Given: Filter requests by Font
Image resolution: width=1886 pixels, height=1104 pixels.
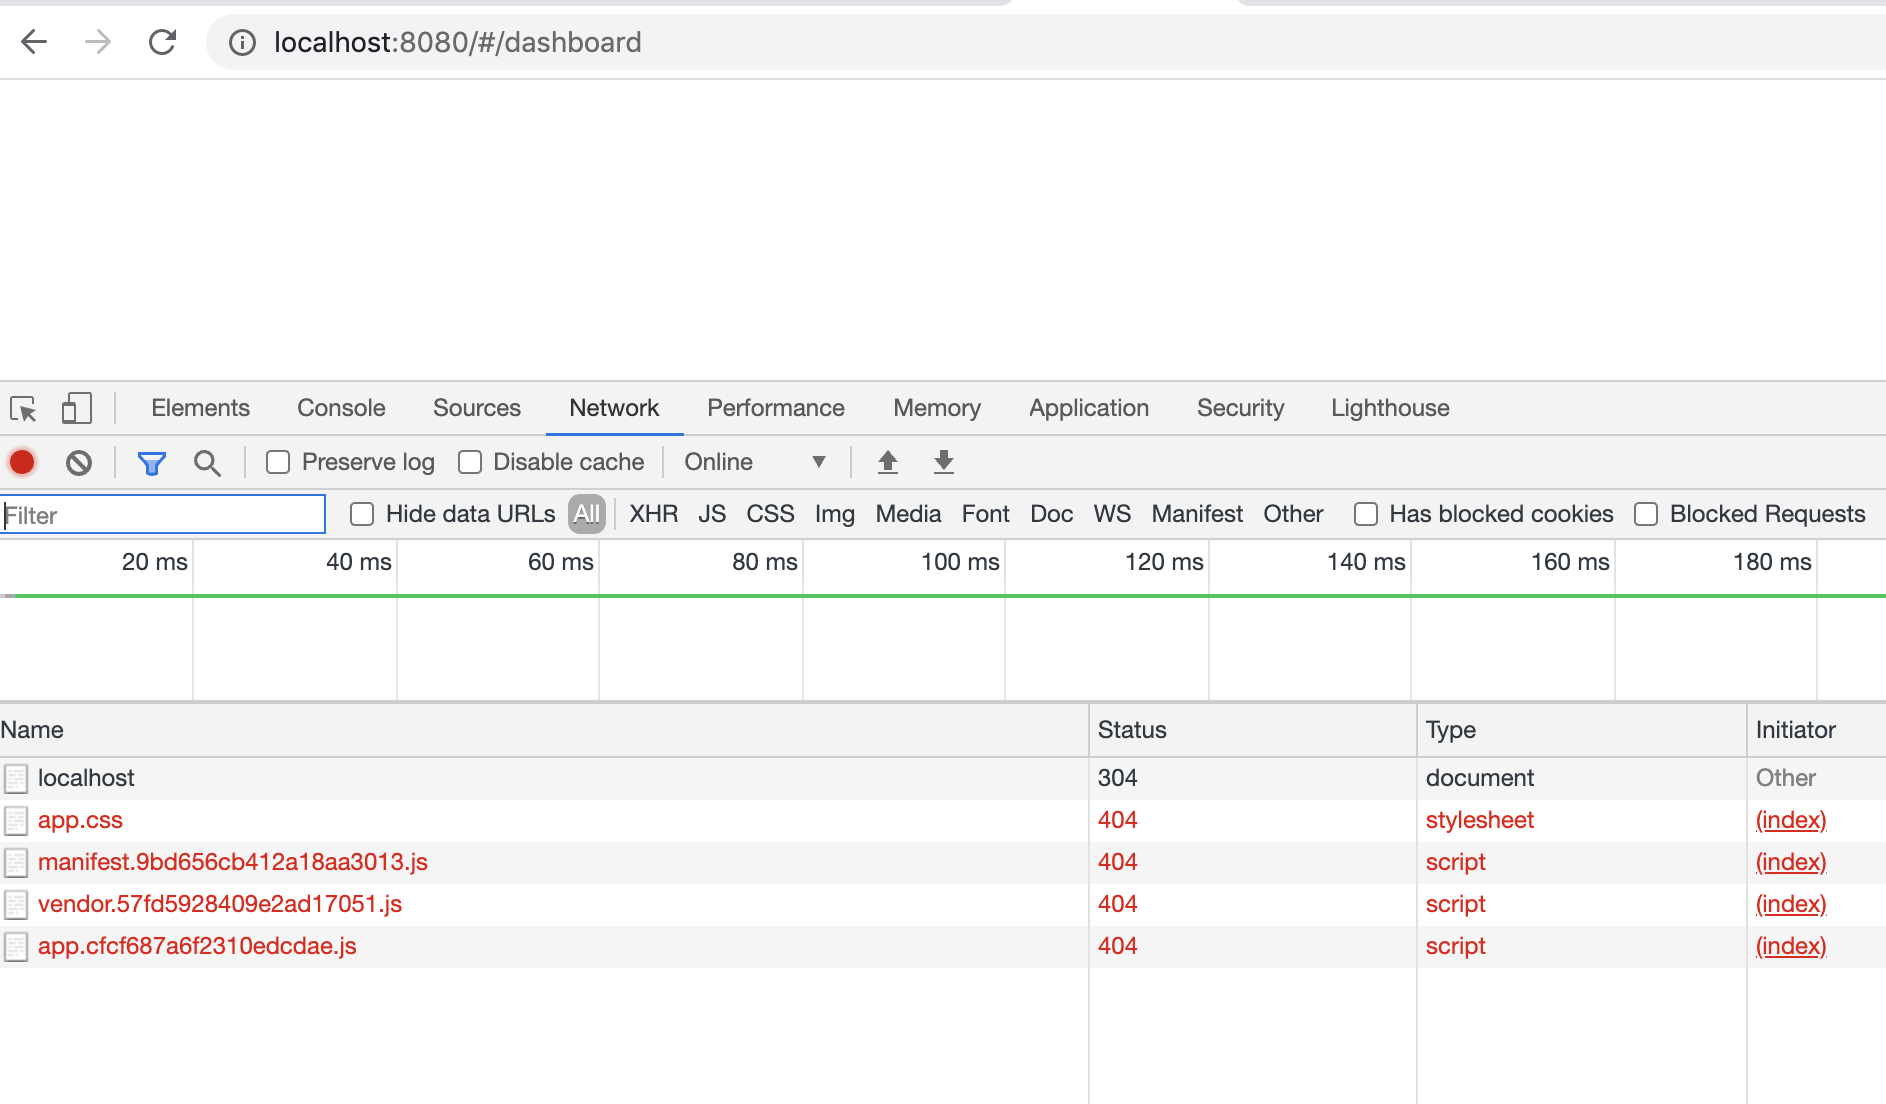Looking at the screenshot, I should 986,514.
